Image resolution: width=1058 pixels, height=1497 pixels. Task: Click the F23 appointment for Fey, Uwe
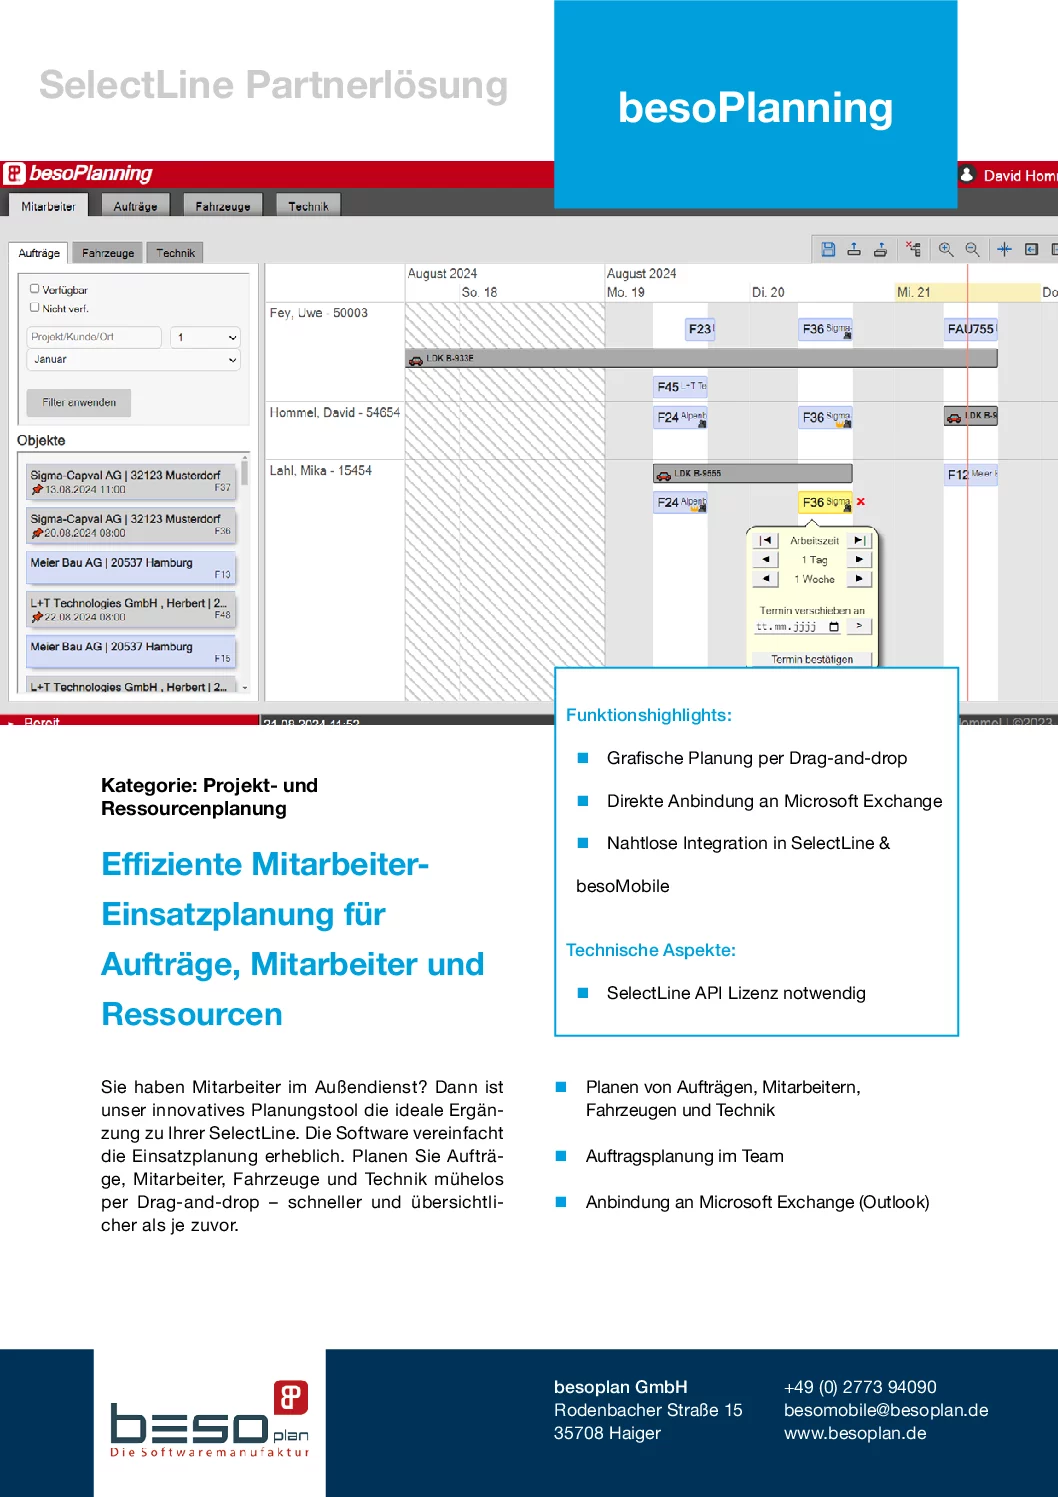701,329
